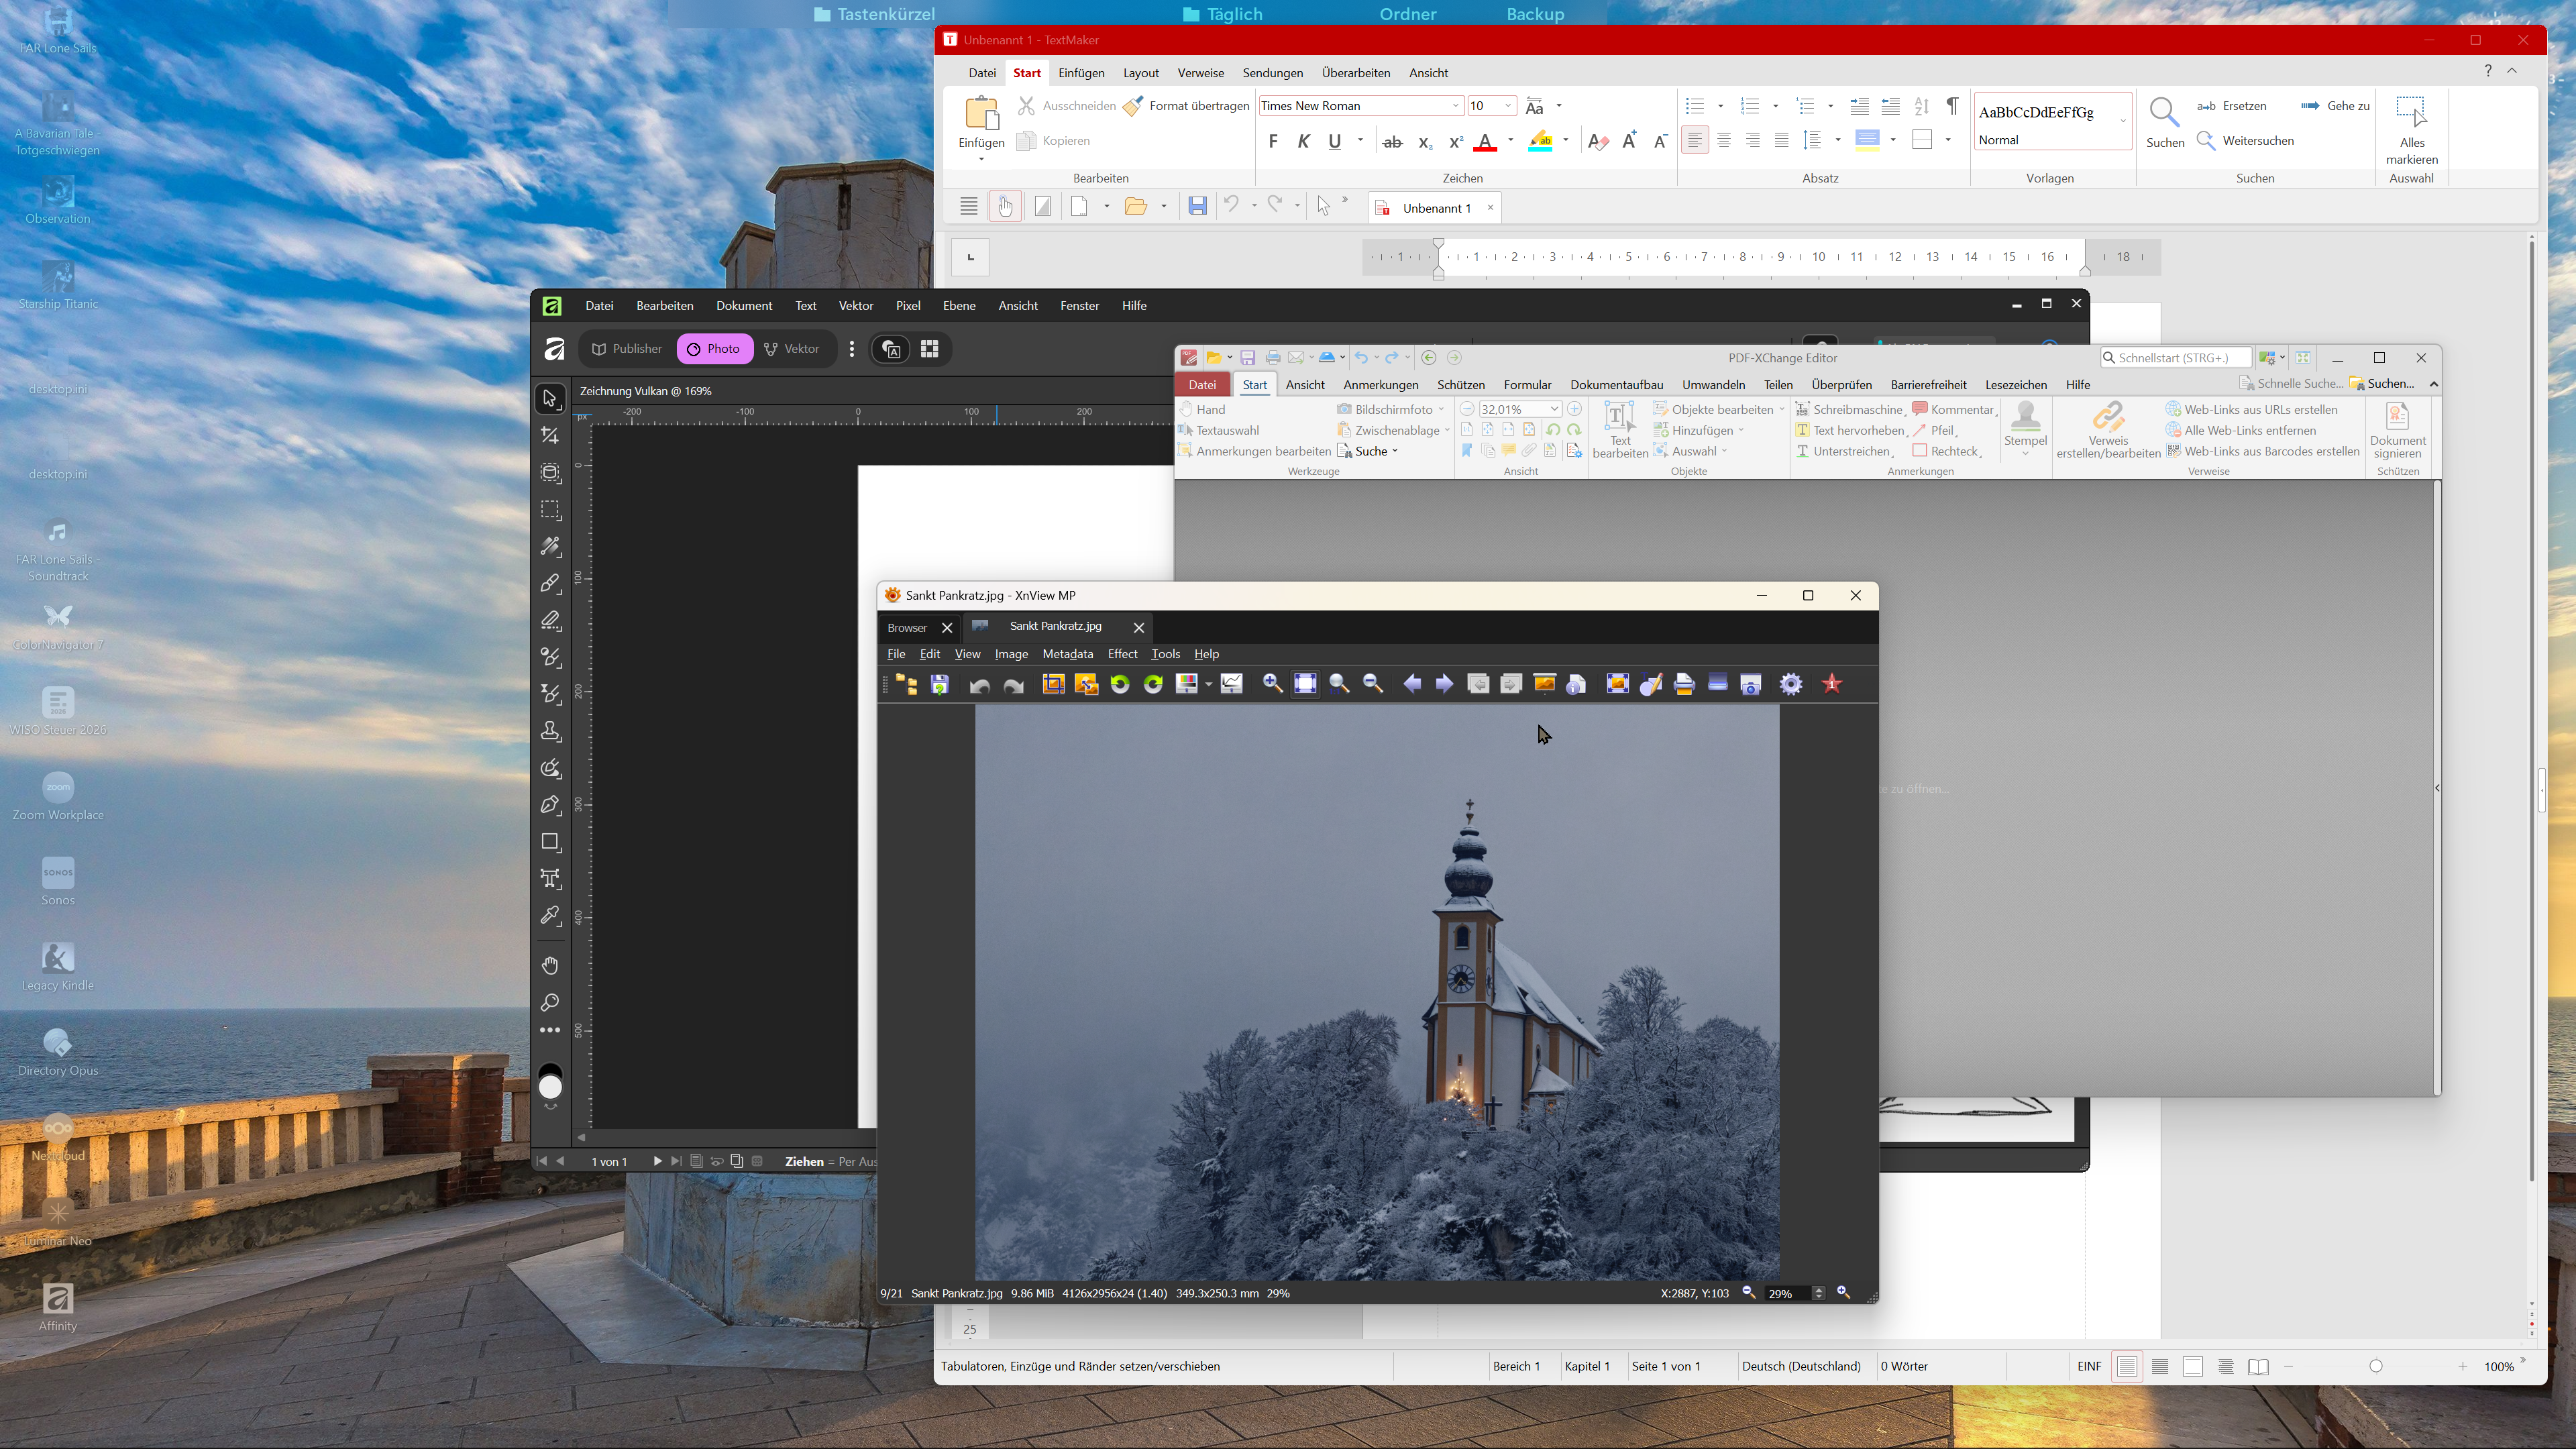Click the zoom in magnifier in XnView toolbar
Viewport: 2576px width, 1449px height.
pyautogui.click(x=1272, y=684)
